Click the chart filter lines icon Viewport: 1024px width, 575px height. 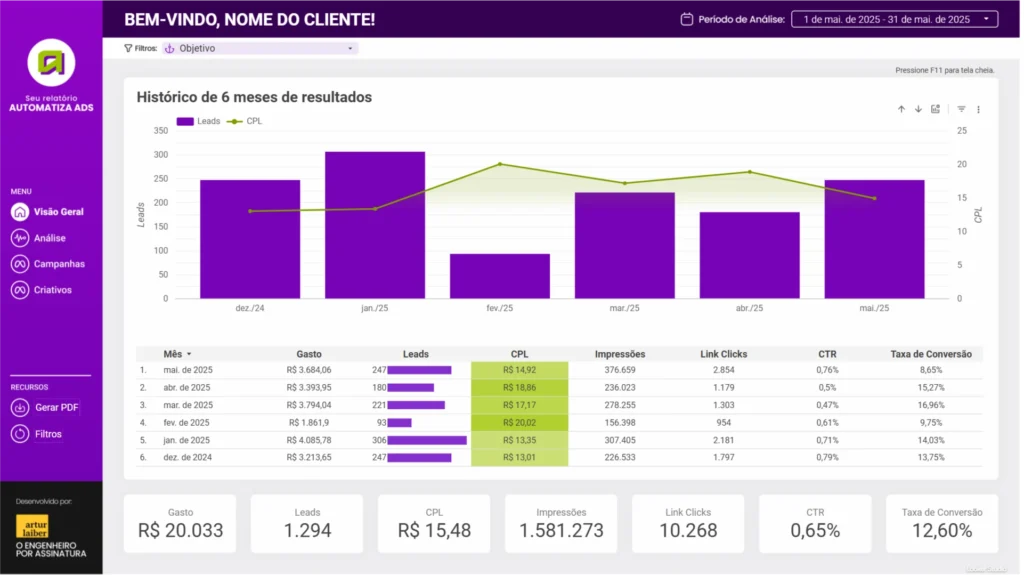point(961,109)
